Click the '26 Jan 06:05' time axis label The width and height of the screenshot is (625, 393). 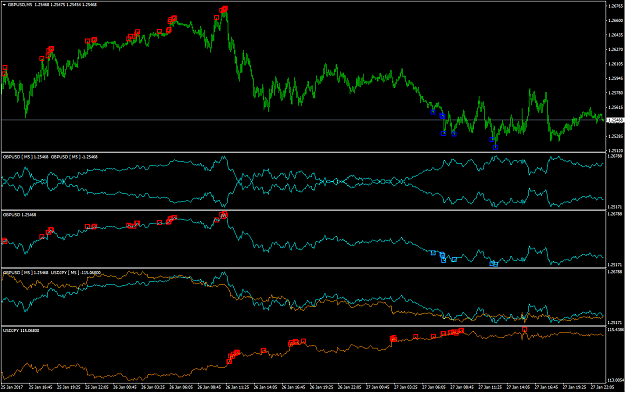181,387
